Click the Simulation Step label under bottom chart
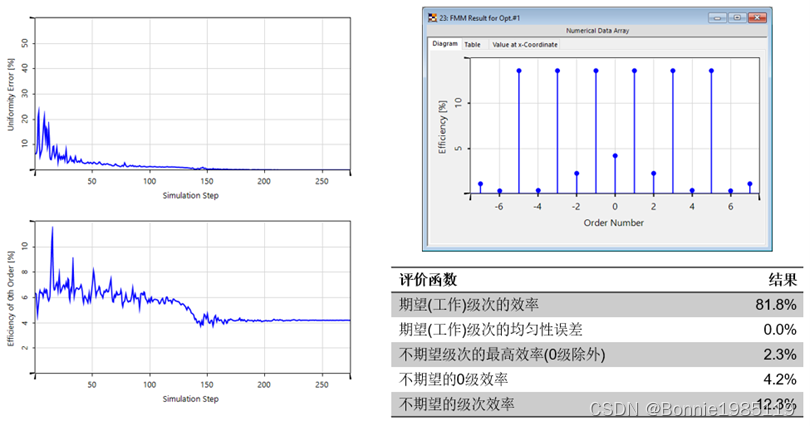 click(x=191, y=399)
